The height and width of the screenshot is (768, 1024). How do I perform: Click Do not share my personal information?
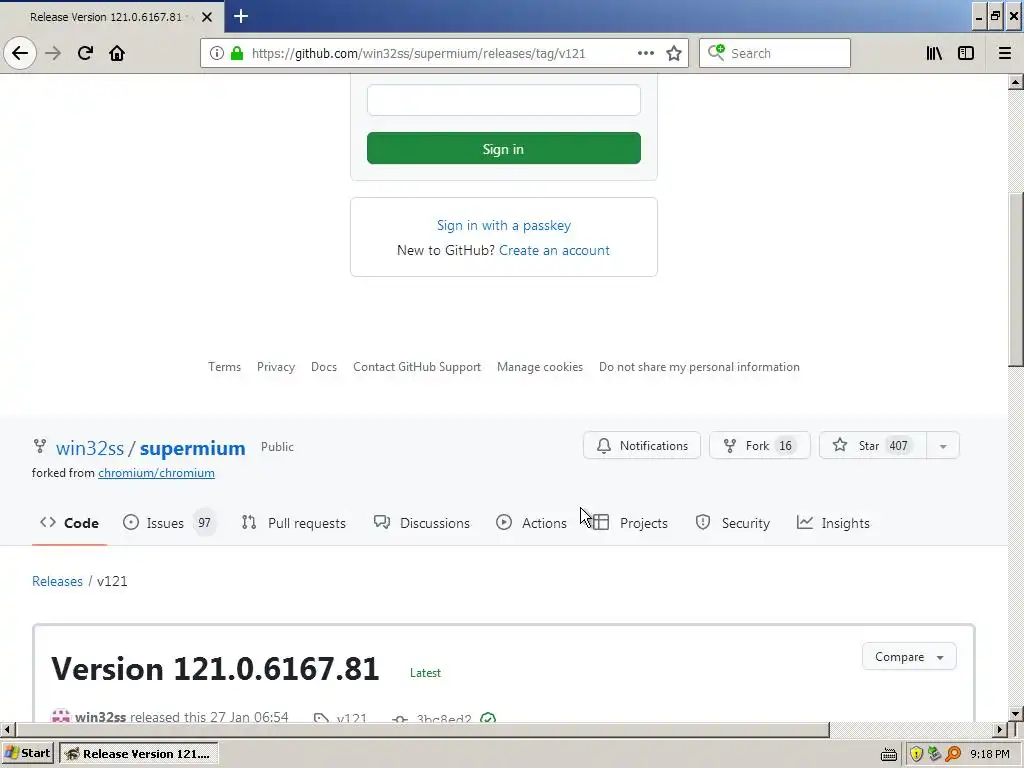[x=699, y=367]
